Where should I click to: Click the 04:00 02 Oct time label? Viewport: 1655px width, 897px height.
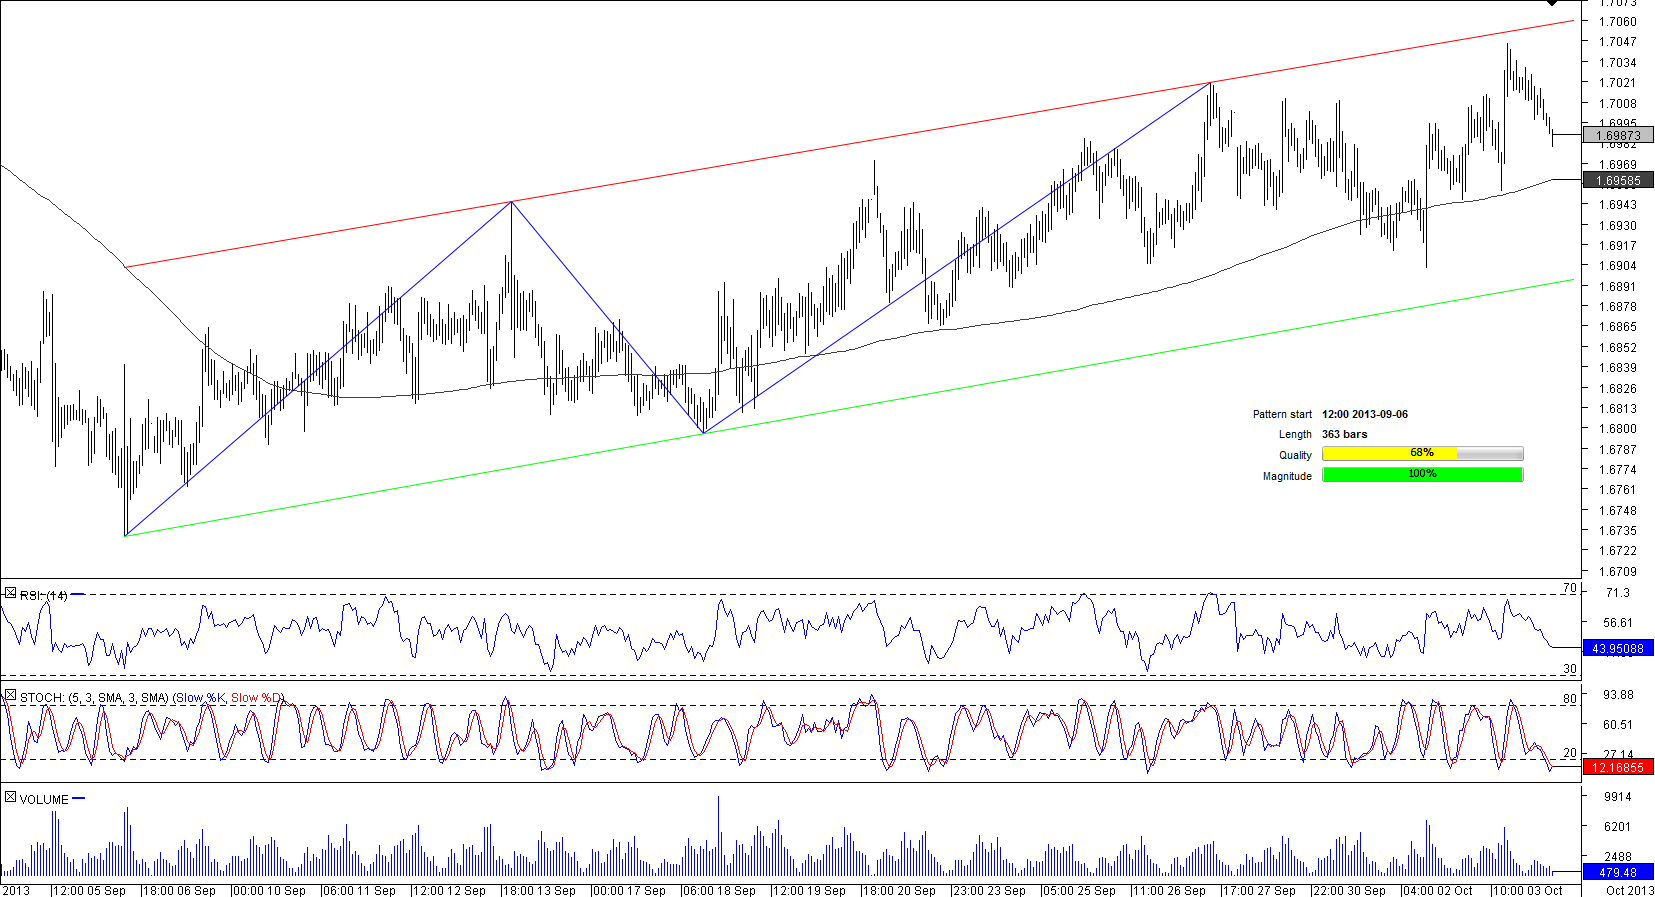click(x=1438, y=891)
